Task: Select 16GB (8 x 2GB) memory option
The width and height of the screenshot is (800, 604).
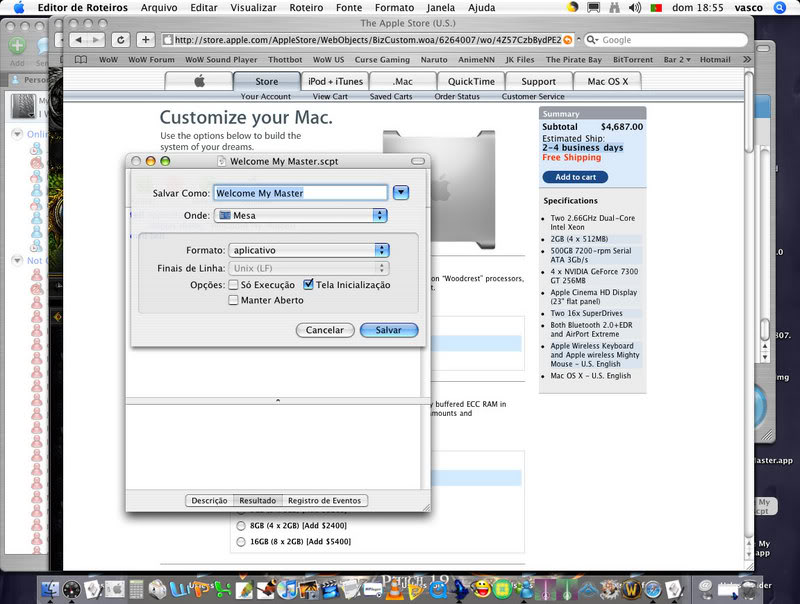Action: coord(241,542)
